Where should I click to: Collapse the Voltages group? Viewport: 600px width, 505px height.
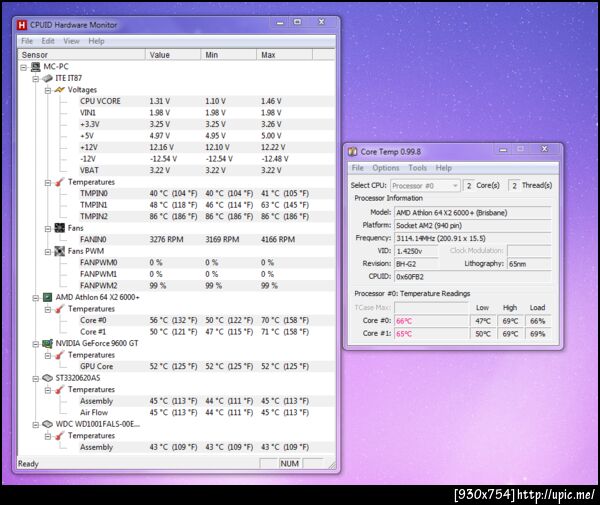tap(48, 91)
